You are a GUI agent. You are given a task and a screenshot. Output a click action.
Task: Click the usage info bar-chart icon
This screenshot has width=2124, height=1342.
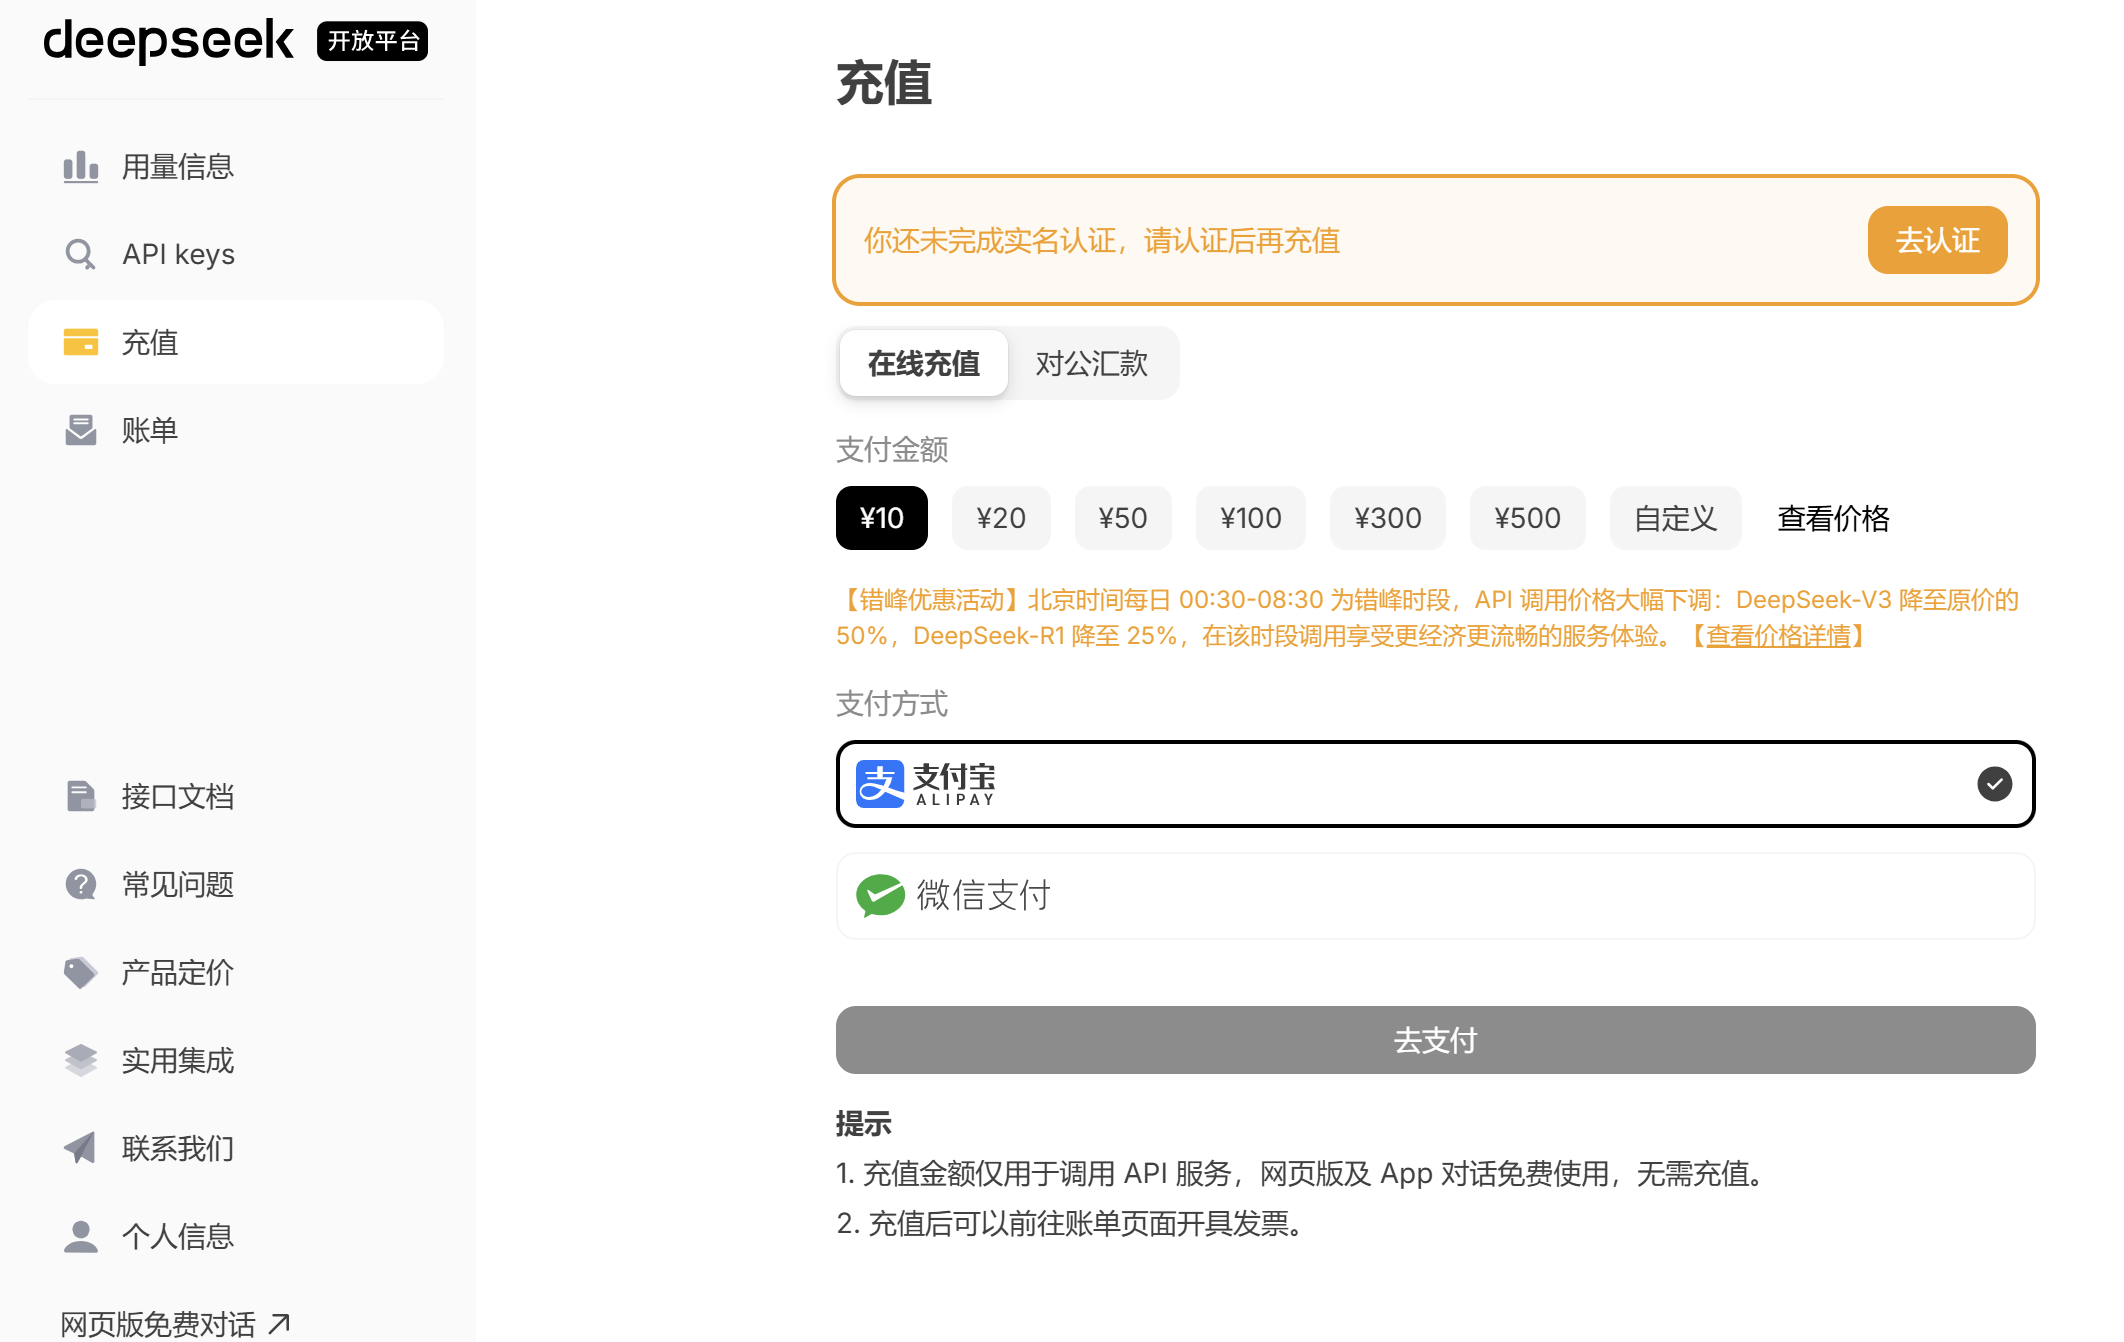tap(80, 167)
